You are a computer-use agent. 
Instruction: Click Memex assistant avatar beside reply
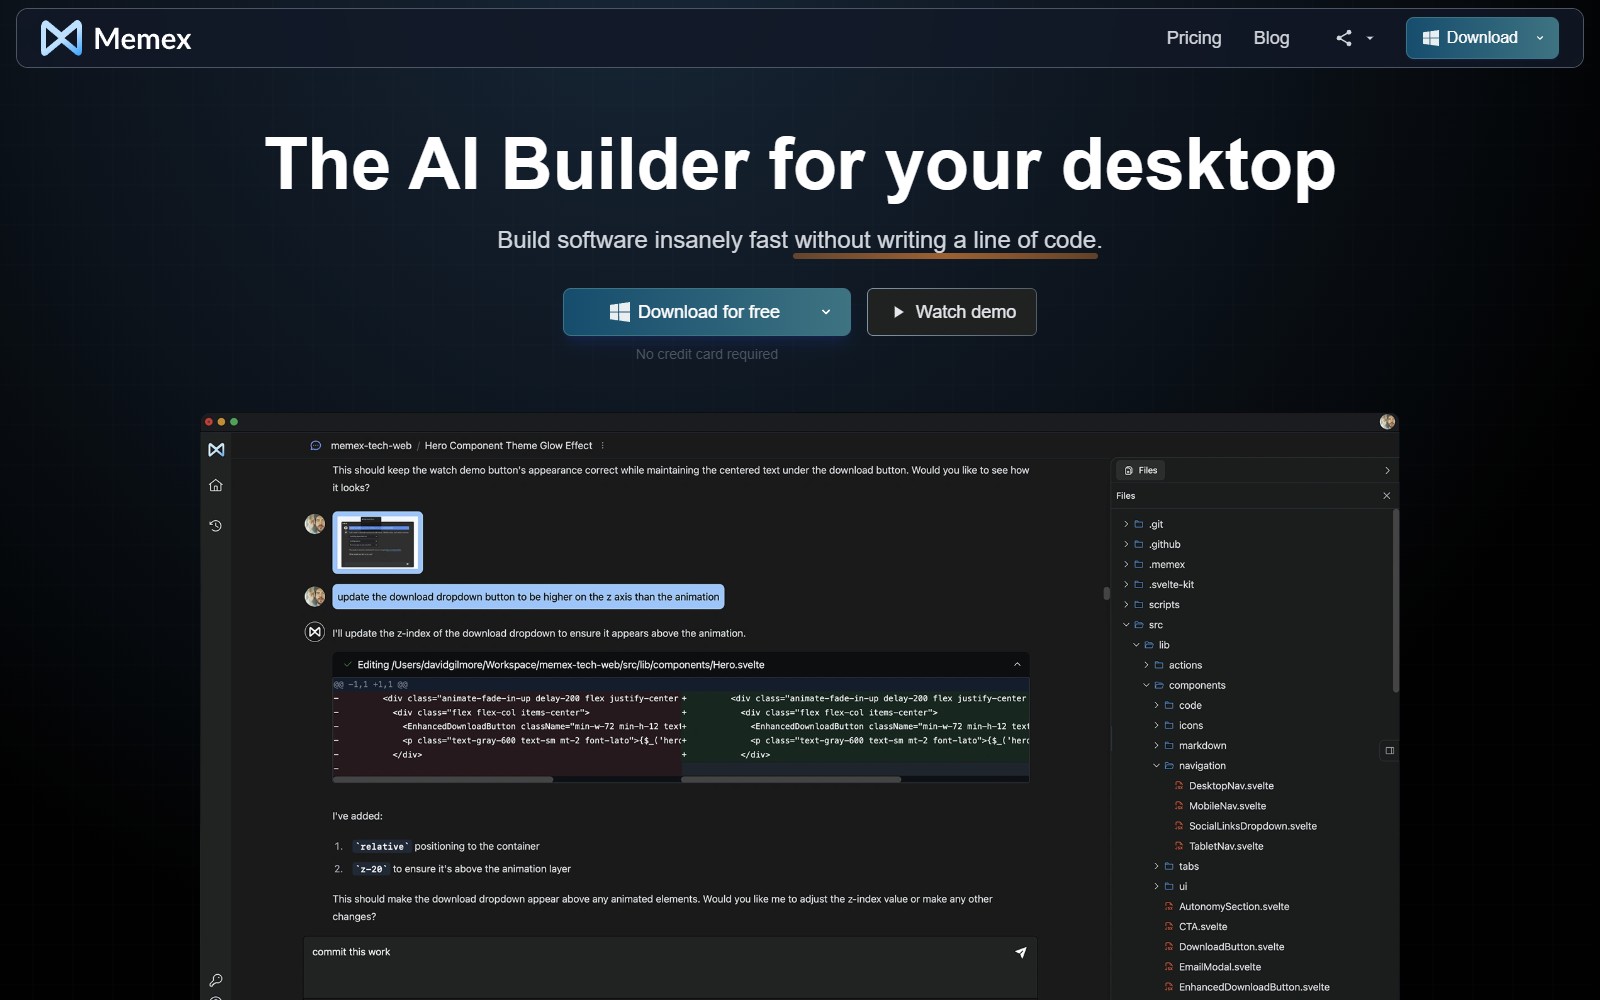click(315, 632)
